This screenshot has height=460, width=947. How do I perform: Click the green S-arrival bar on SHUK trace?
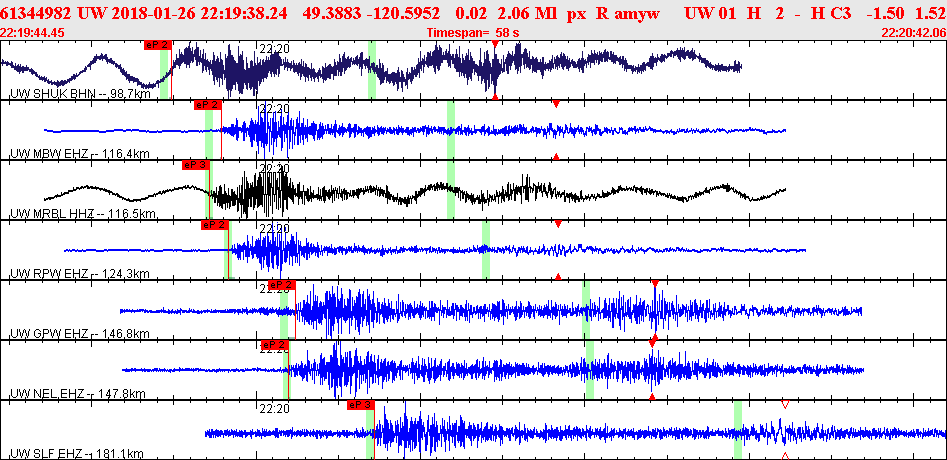[x=372, y=69]
